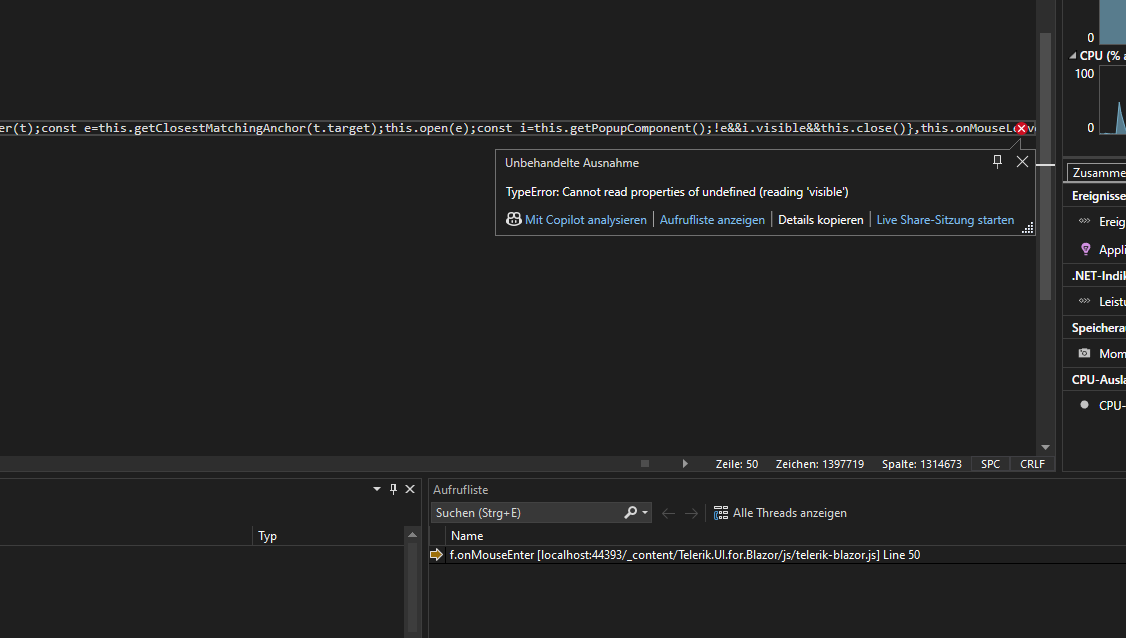Collapse the CPU graph expander triangle
The image size is (1126, 638).
click(1073, 56)
